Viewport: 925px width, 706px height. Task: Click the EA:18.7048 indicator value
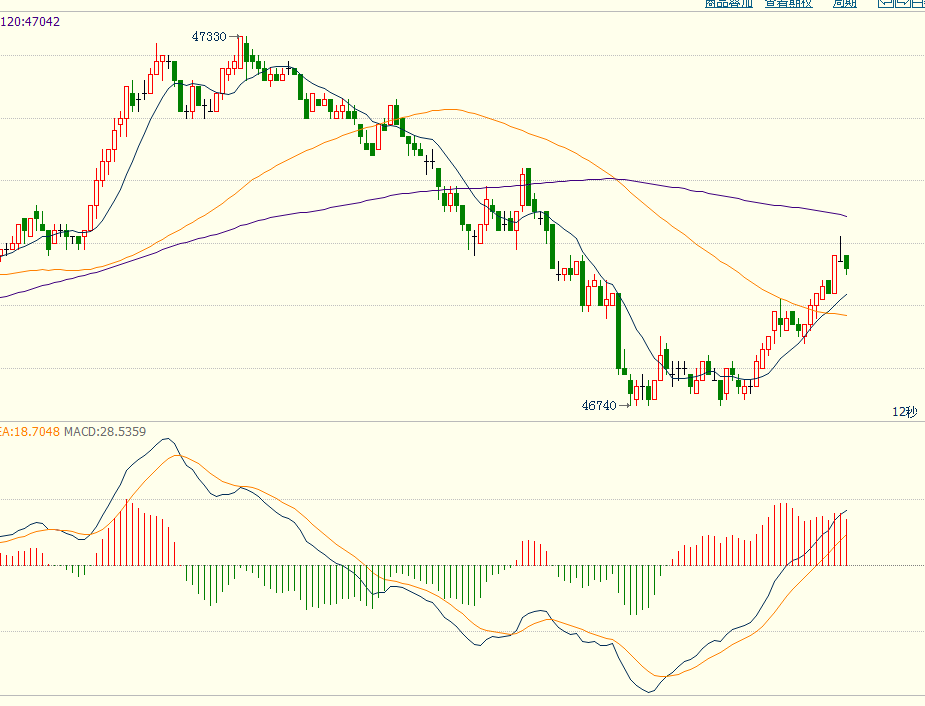tap(29, 432)
